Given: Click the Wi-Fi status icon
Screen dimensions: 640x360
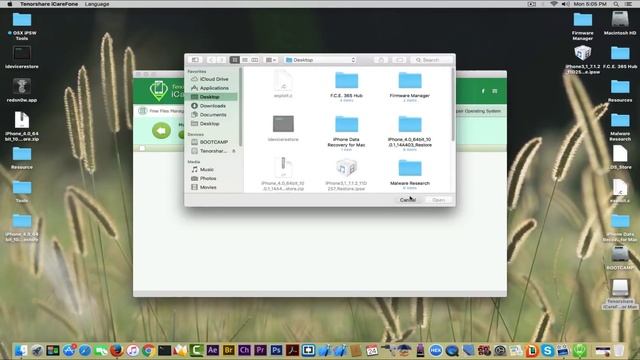Looking at the screenshot, I should (x=554, y=4).
